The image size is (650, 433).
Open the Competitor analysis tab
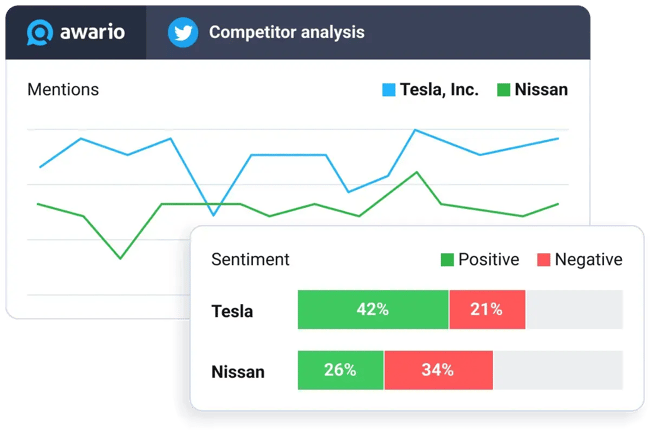click(286, 32)
